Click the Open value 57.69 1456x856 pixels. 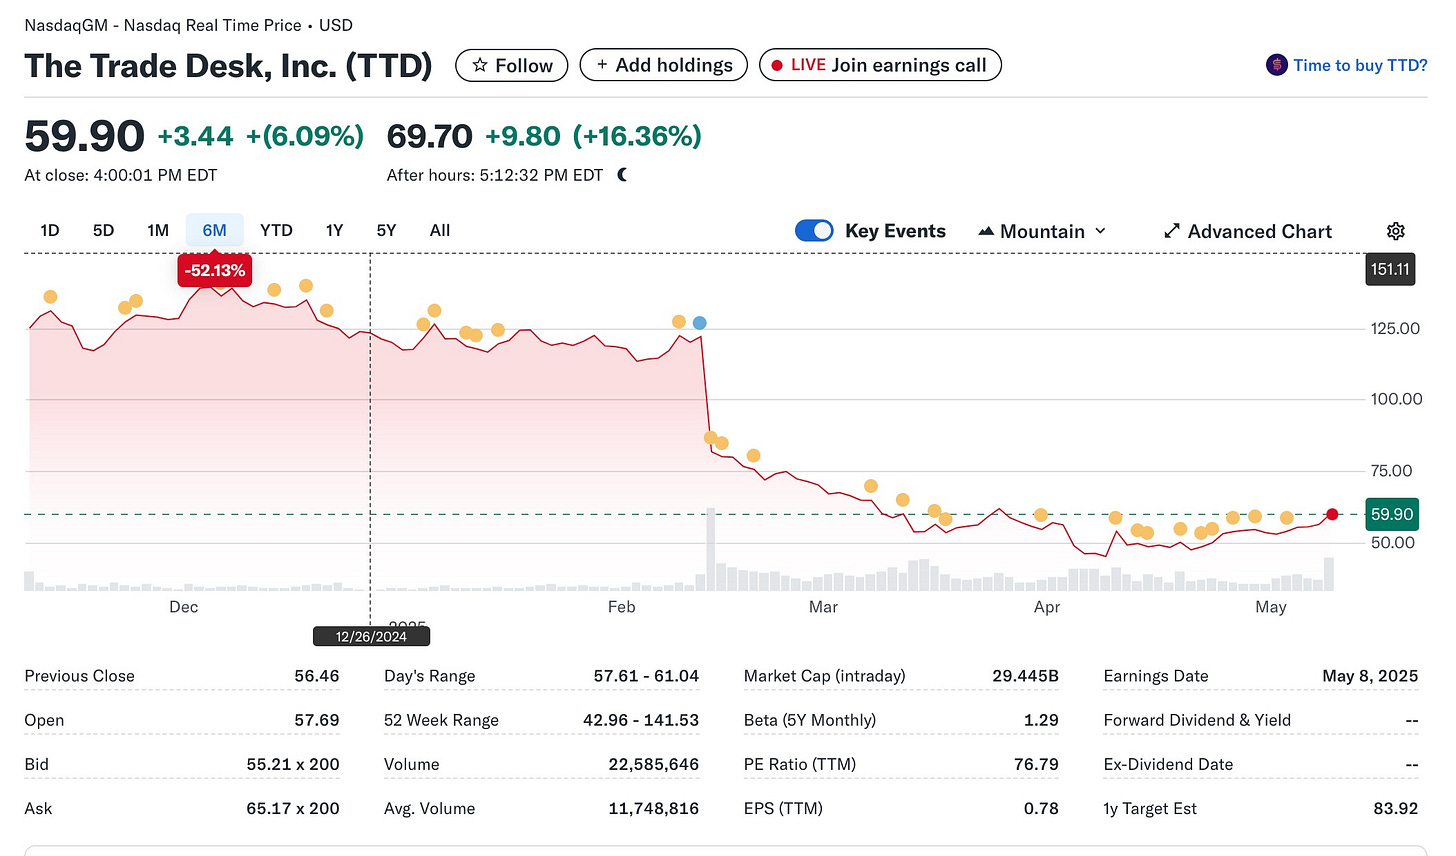(317, 720)
